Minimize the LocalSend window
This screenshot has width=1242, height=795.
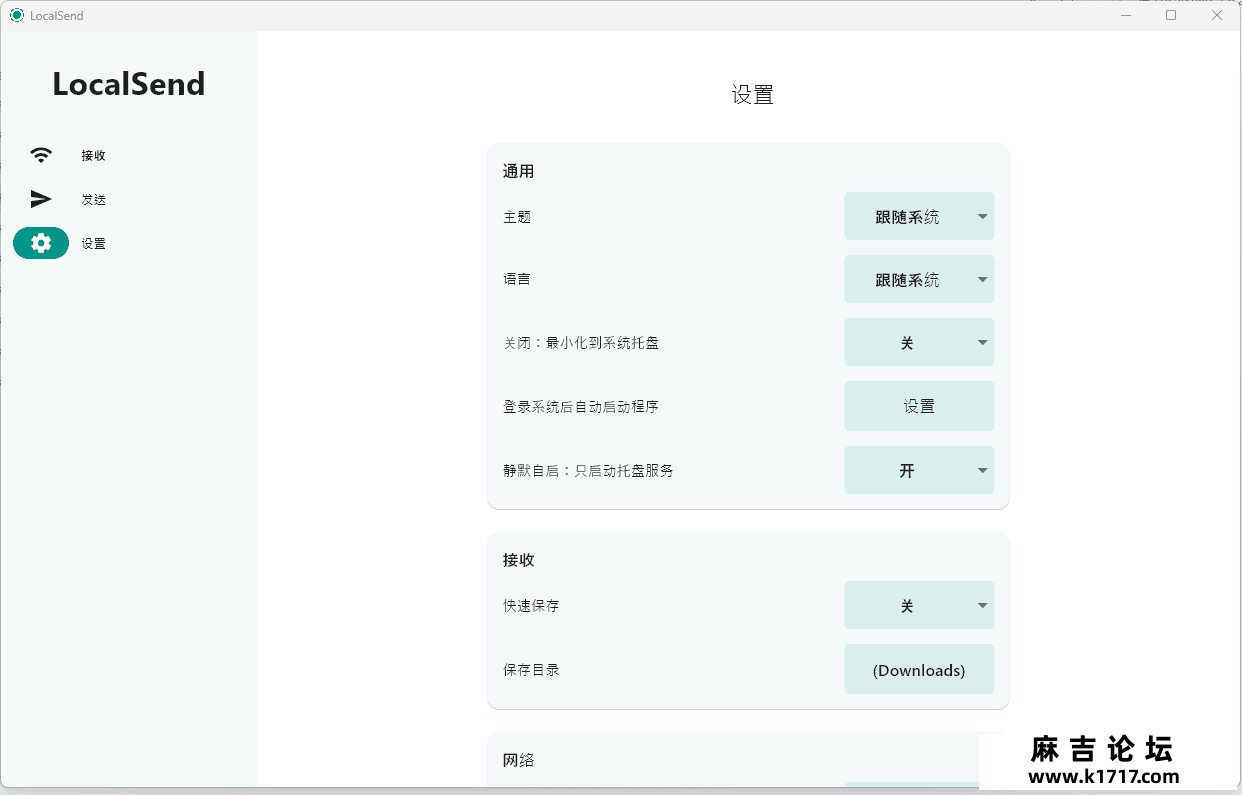(1126, 15)
